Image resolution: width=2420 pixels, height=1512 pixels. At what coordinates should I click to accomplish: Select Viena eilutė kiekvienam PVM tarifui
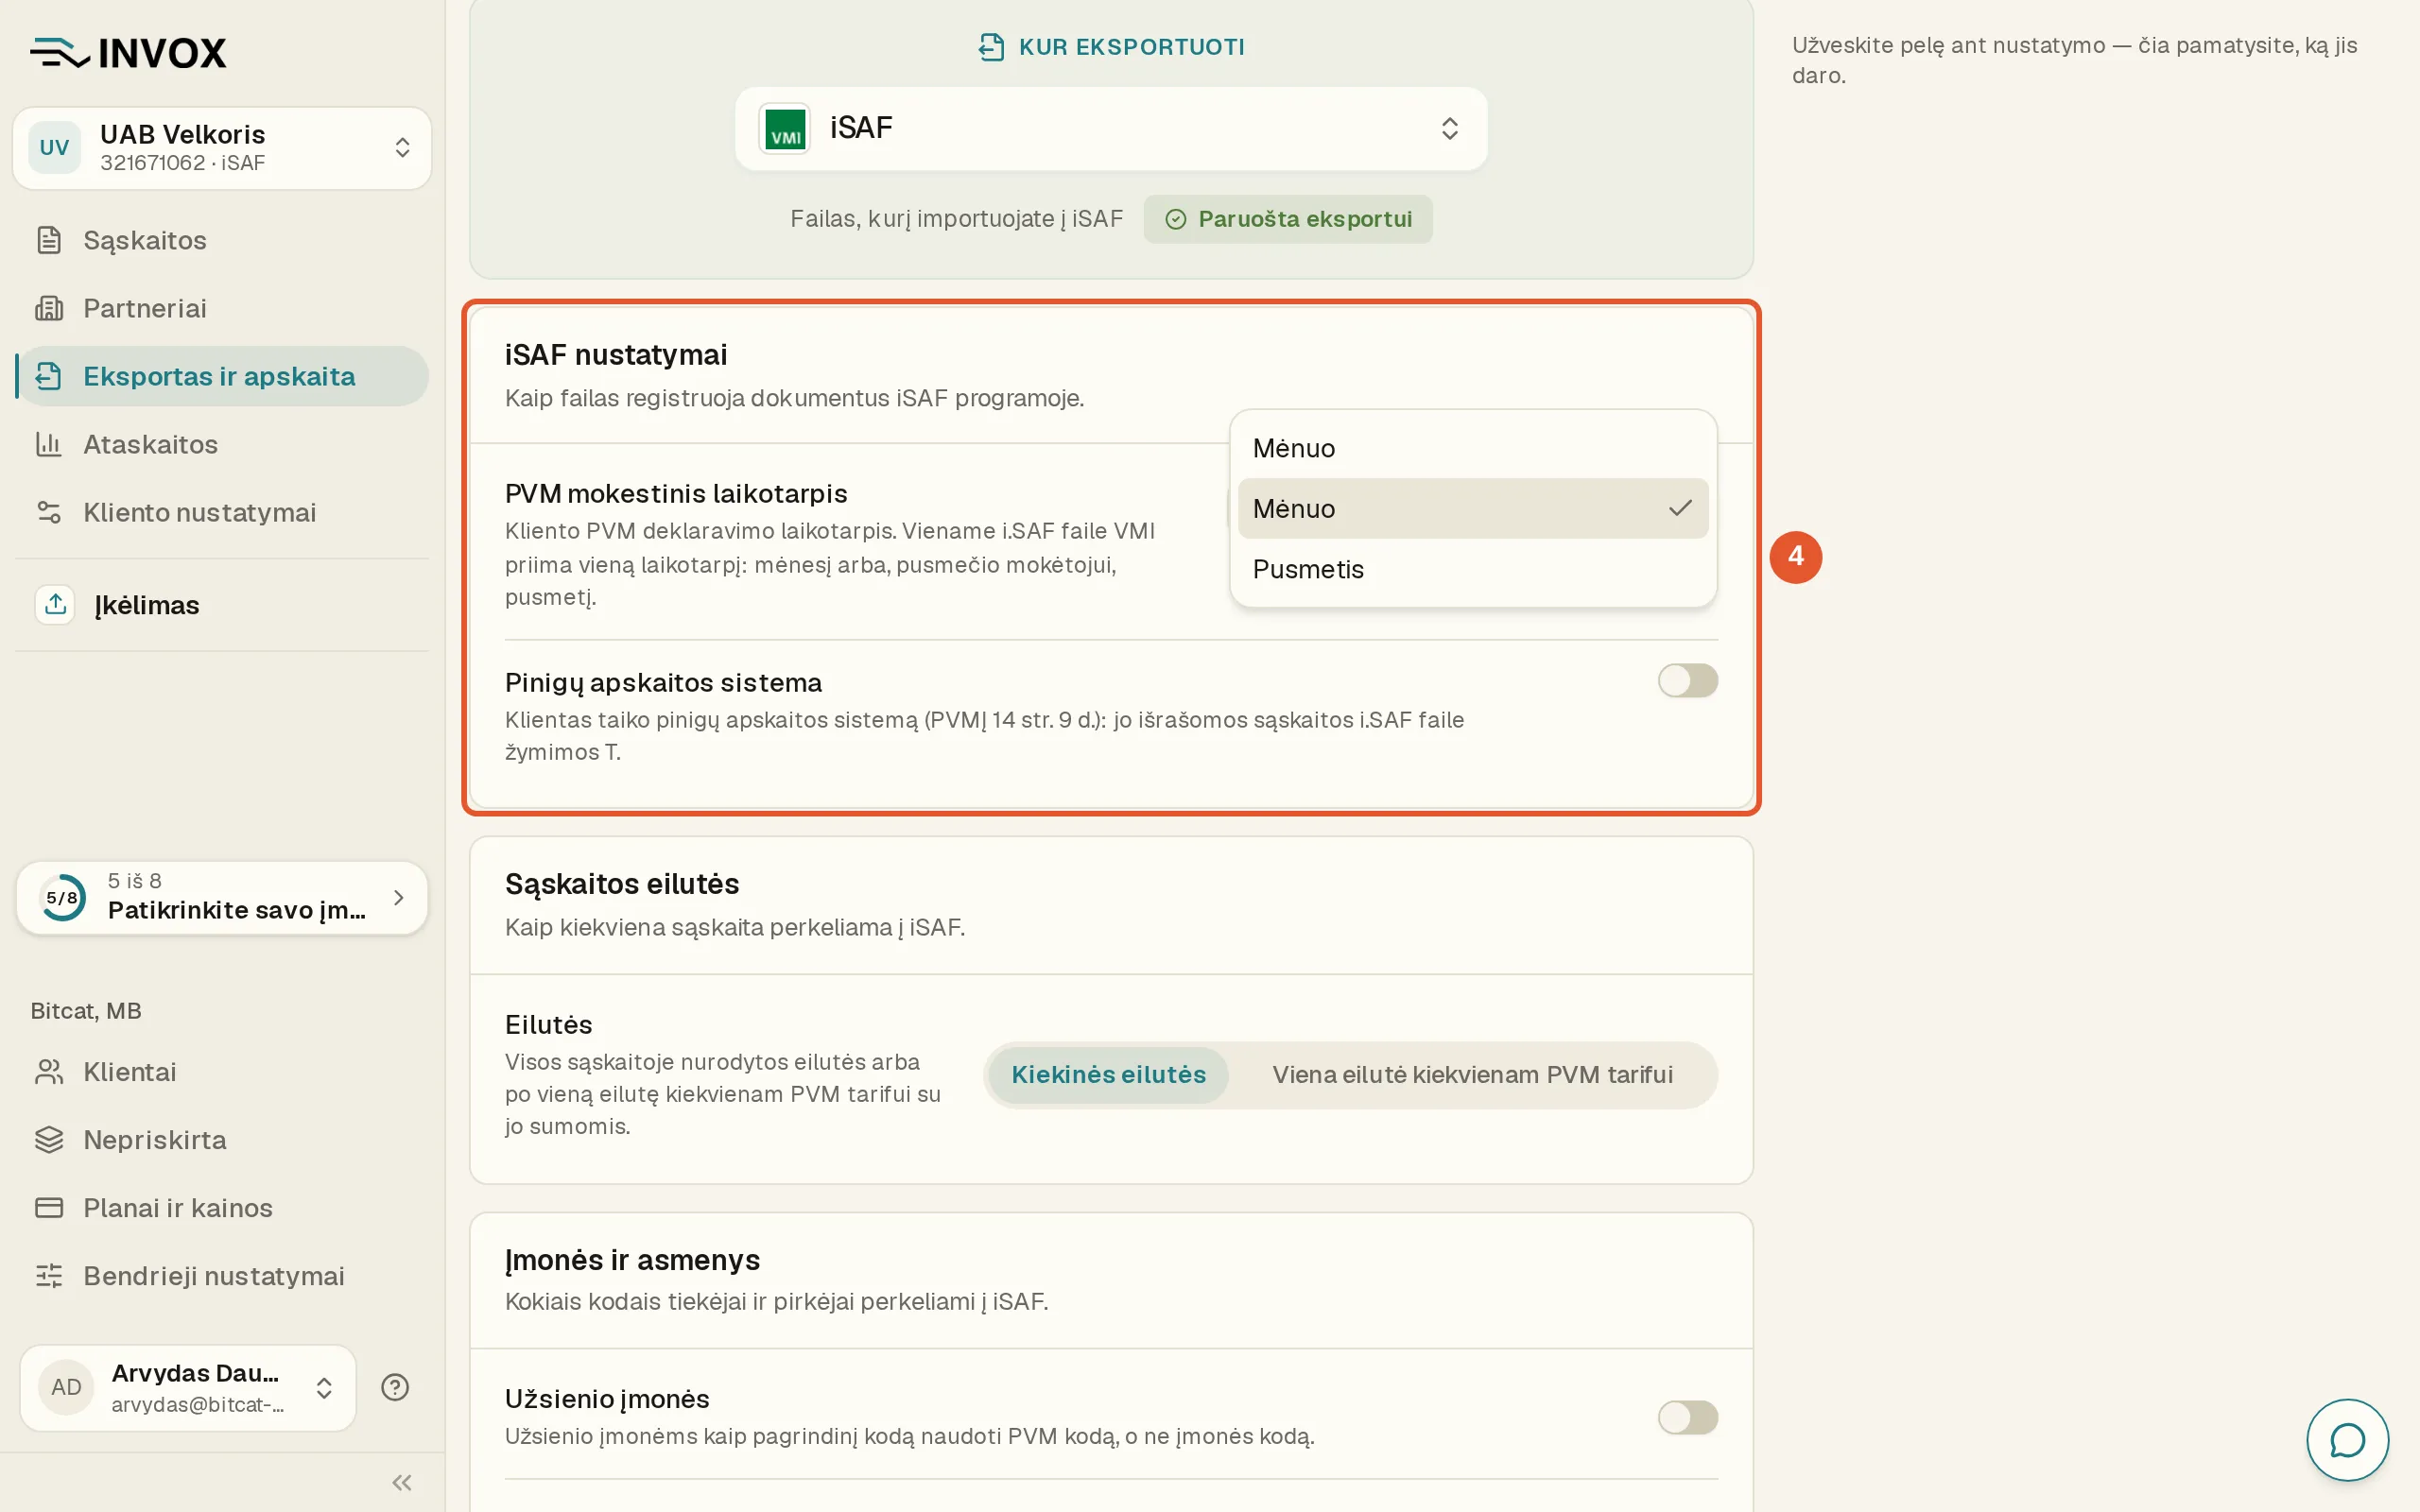1472,1075
